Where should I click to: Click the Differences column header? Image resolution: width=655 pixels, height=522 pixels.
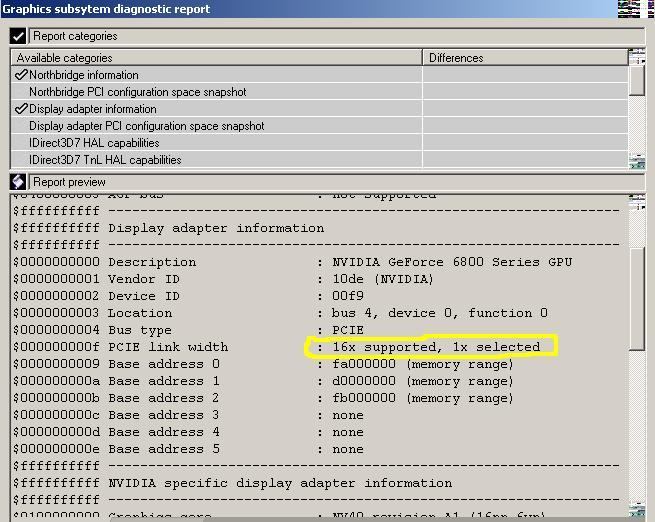pyautogui.click(x=525, y=58)
